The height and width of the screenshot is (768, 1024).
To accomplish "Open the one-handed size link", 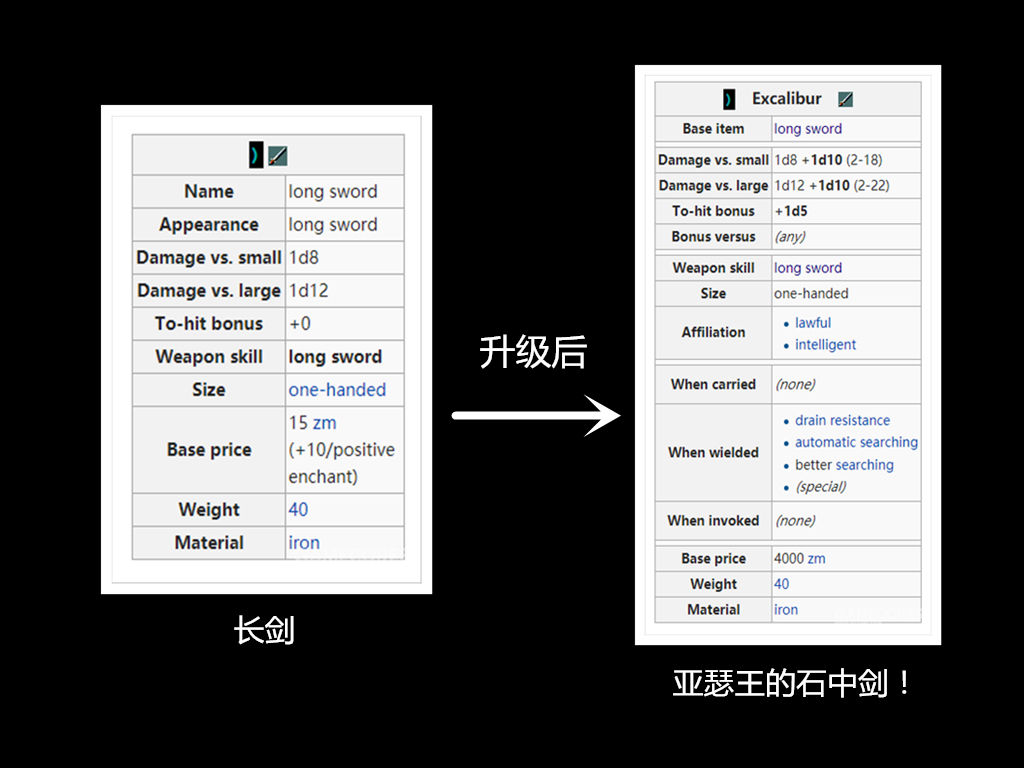I will click(x=337, y=389).
